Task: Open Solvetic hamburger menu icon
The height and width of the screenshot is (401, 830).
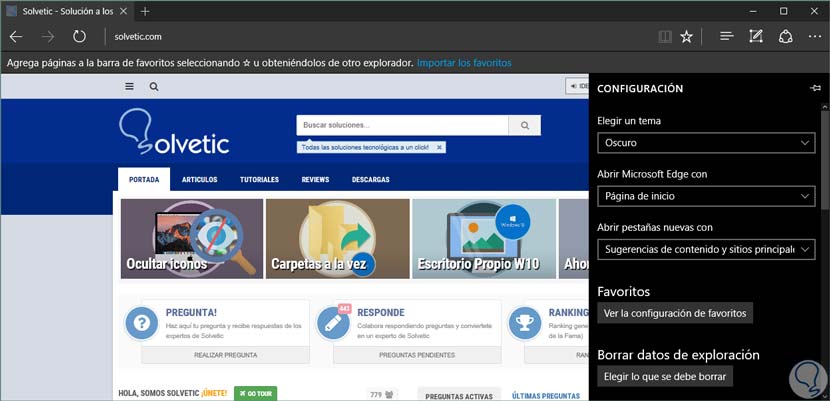Action: (x=129, y=86)
